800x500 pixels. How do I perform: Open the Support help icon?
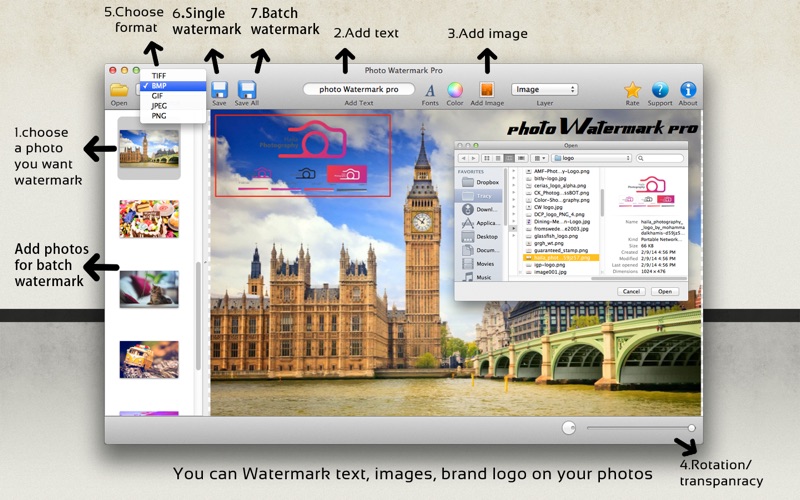point(660,90)
